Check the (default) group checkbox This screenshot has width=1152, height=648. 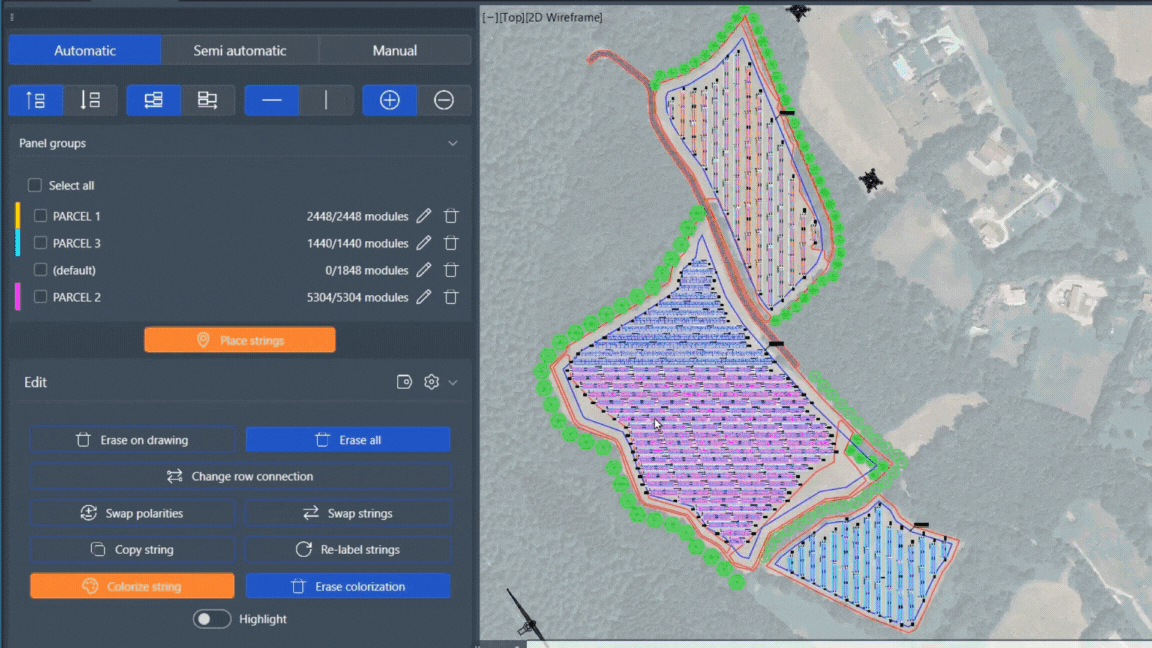(x=40, y=270)
